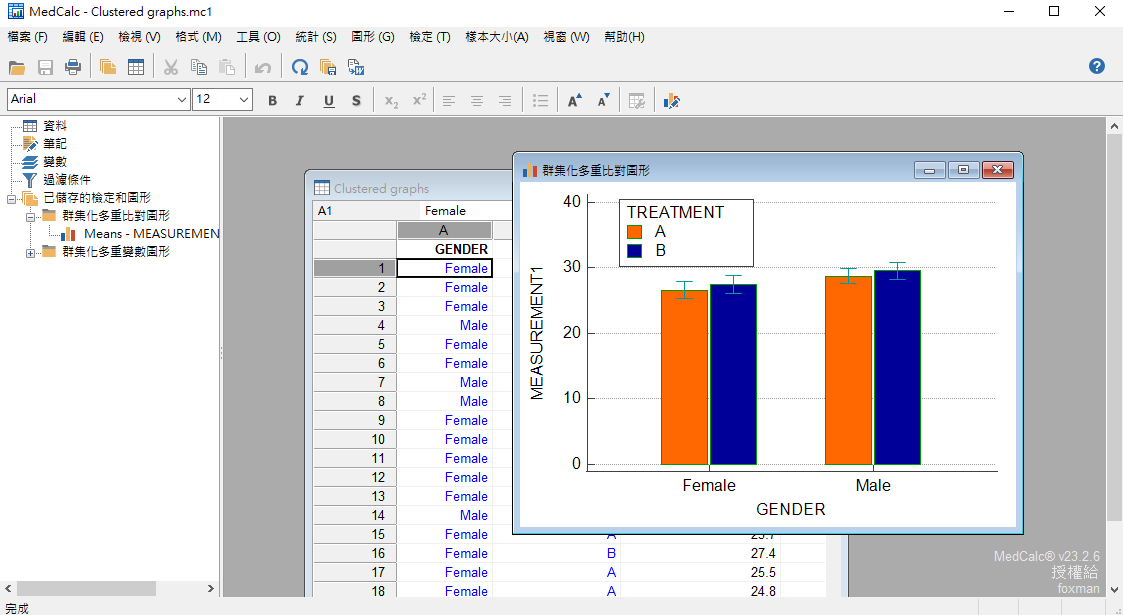Select 筆記 in the sidebar tree

click(x=55, y=144)
